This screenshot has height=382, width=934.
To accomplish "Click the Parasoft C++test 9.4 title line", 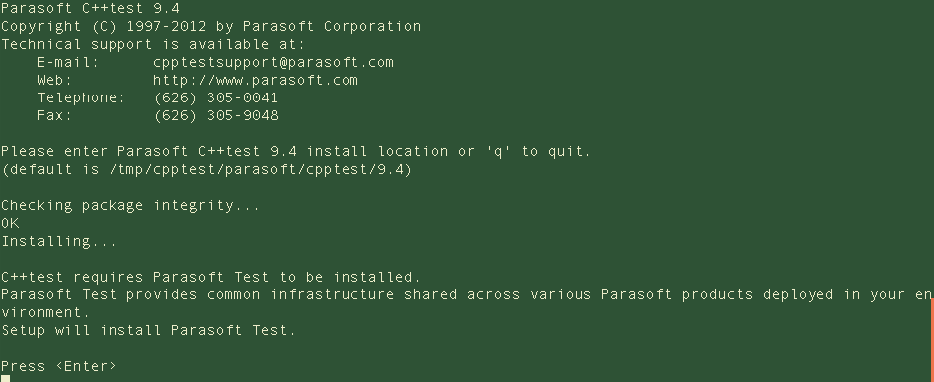I will (x=91, y=8).
